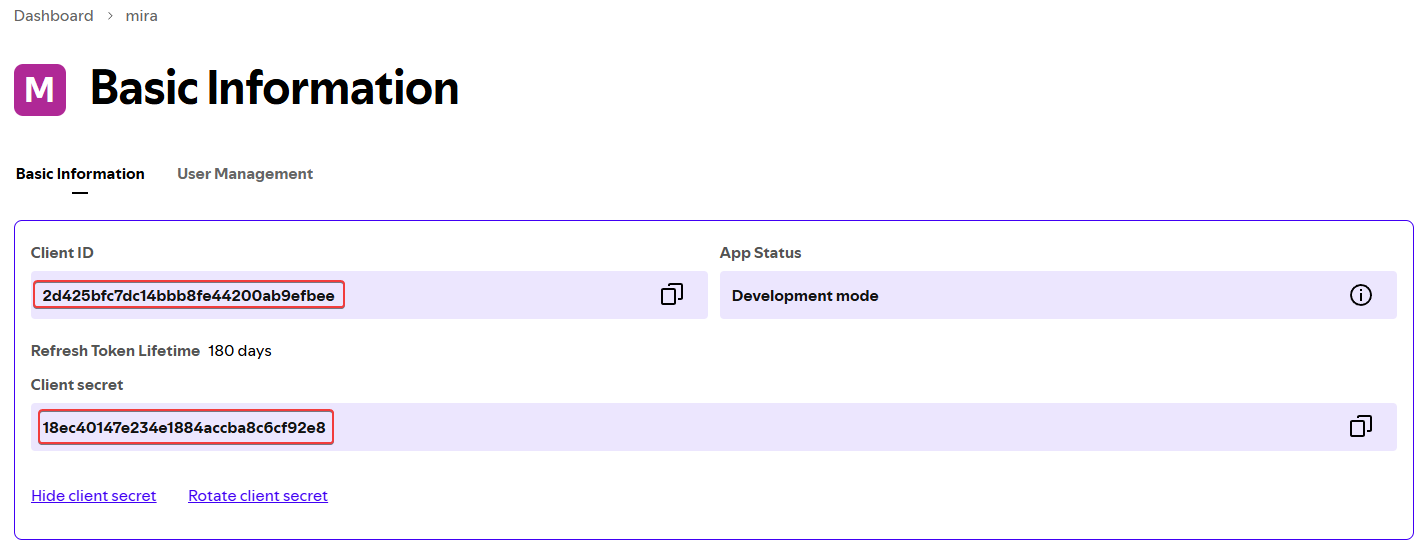Viewport: 1423px width, 549px height.
Task: Click the Client secret field label
Action: point(77,385)
